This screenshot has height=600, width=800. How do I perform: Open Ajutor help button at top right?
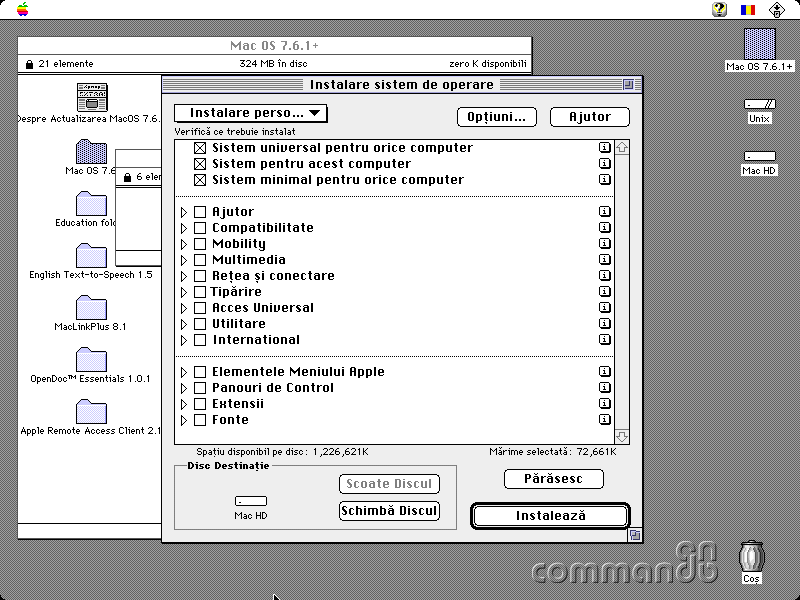[x=590, y=117]
